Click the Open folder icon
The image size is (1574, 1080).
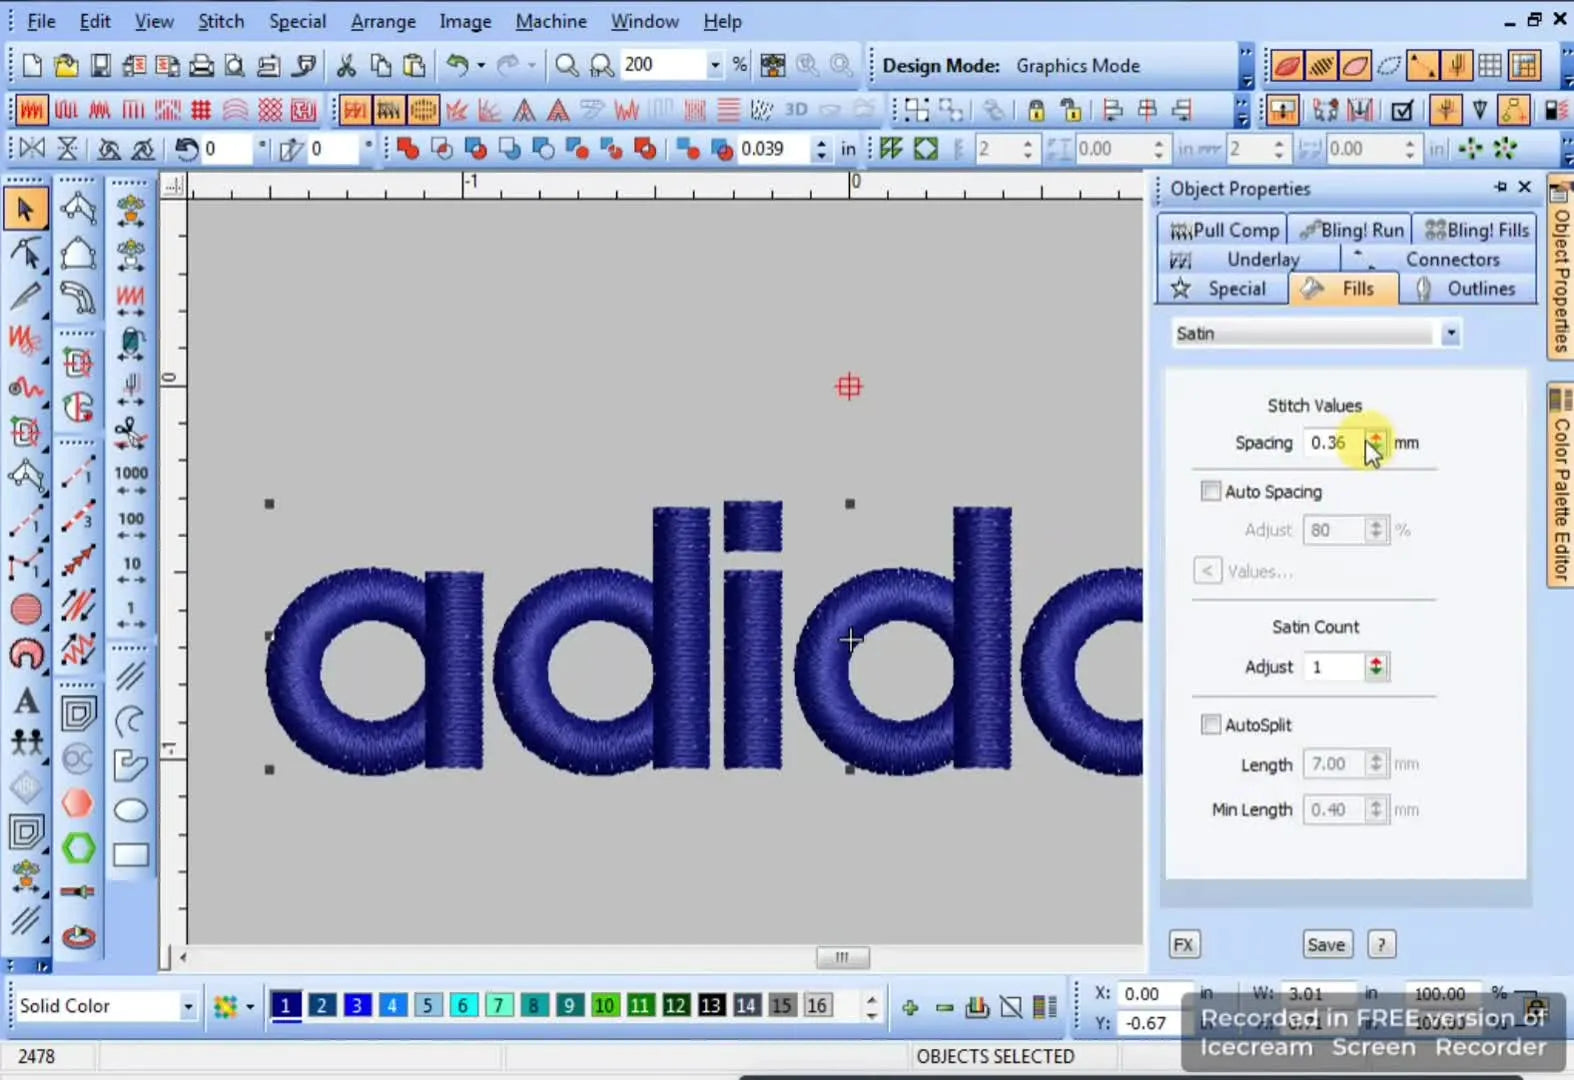pyautogui.click(x=66, y=66)
